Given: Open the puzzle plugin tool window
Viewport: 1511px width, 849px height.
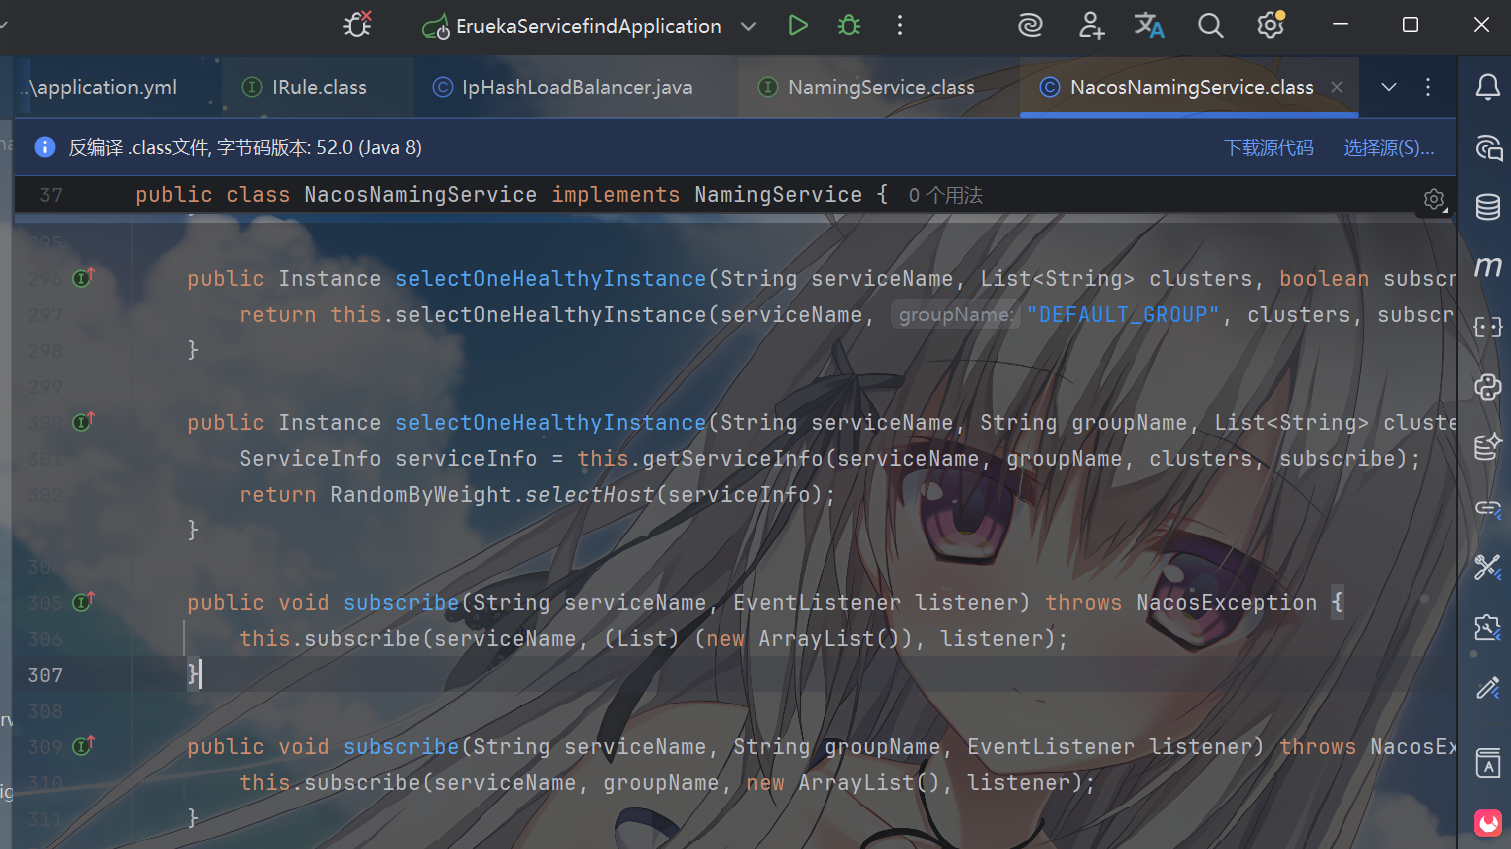Looking at the screenshot, I should [1488, 628].
